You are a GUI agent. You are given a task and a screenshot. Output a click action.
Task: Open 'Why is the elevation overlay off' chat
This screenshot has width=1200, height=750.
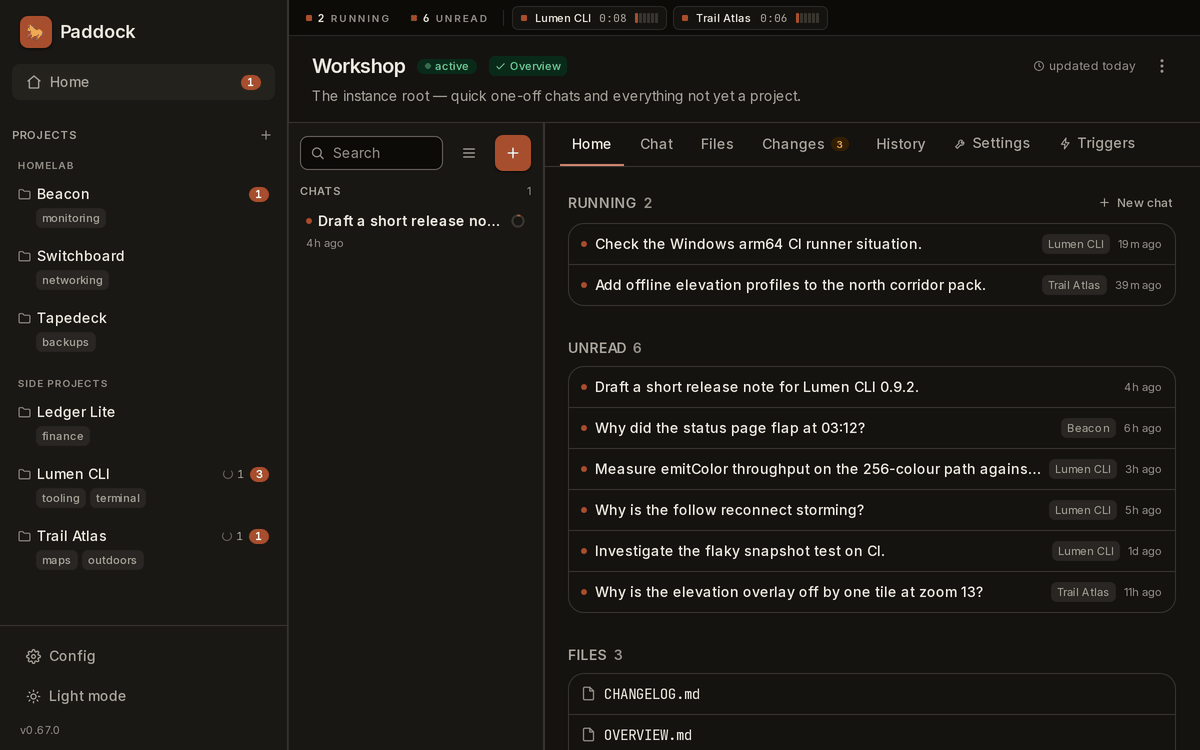[872, 592]
